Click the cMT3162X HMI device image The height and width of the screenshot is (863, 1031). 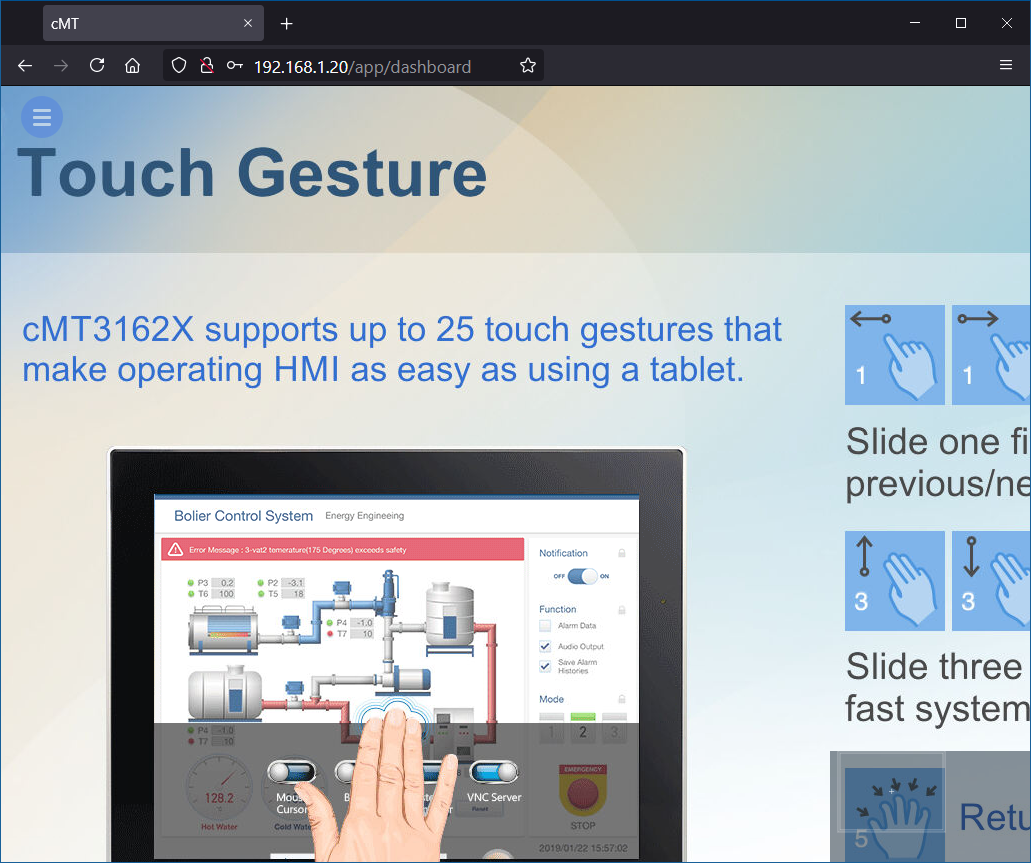[396, 654]
